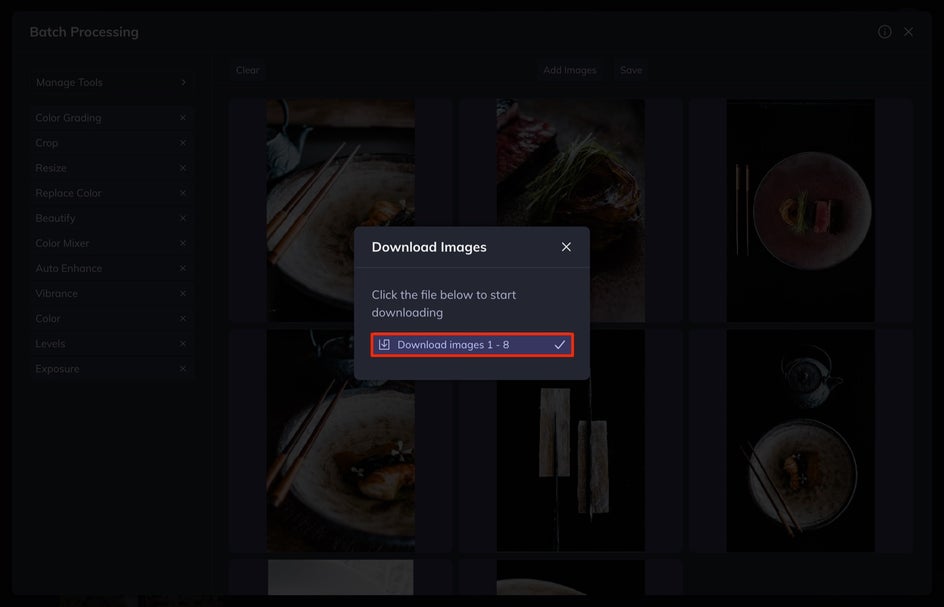The height and width of the screenshot is (607, 944).
Task: Remove the Color Grading tool with its X
Action: click(x=182, y=118)
